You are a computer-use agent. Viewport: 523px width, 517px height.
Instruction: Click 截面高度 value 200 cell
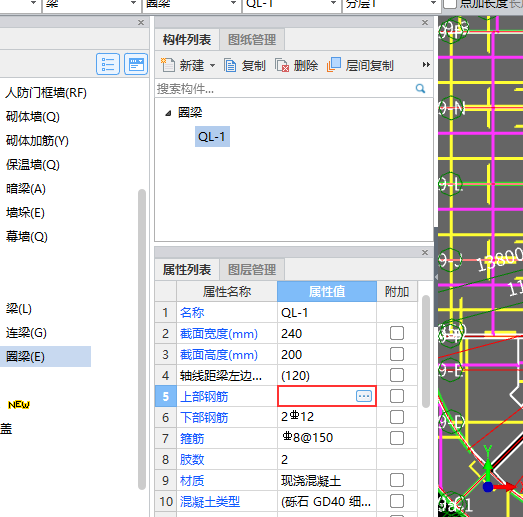click(x=327, y=354)
